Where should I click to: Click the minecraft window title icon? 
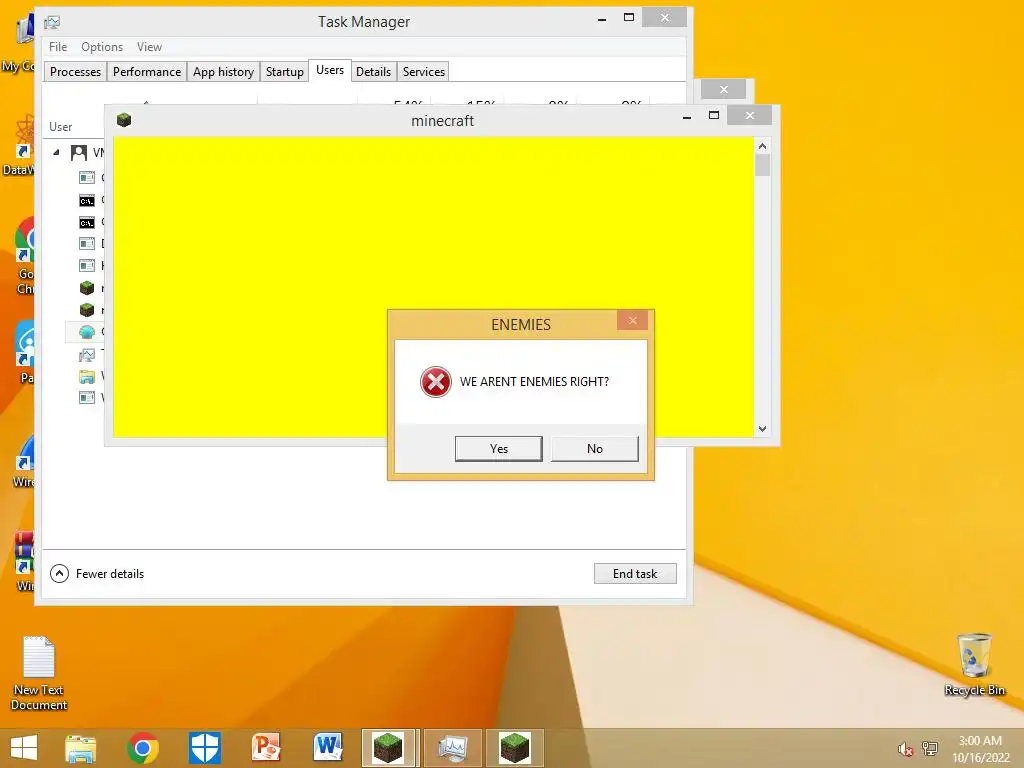[x=124, y=120]
